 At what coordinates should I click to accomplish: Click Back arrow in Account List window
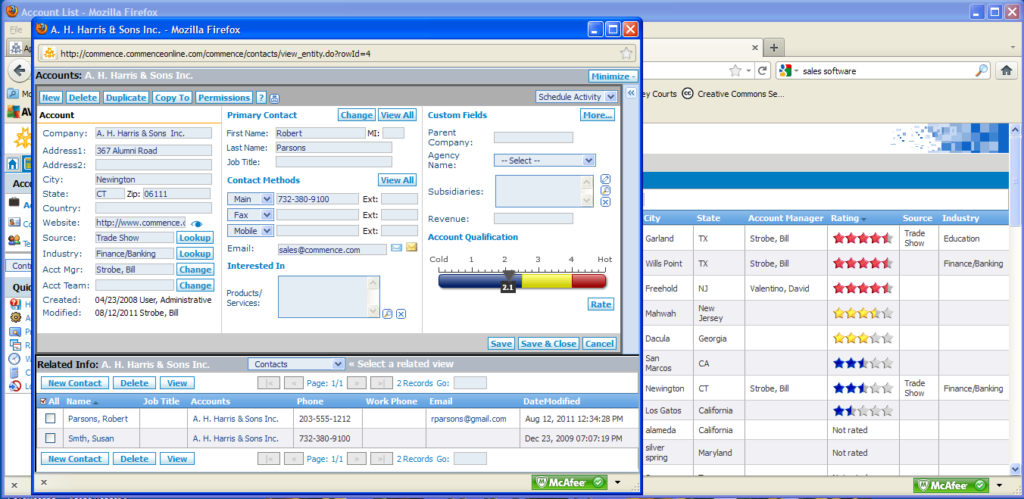pos(19,71)
